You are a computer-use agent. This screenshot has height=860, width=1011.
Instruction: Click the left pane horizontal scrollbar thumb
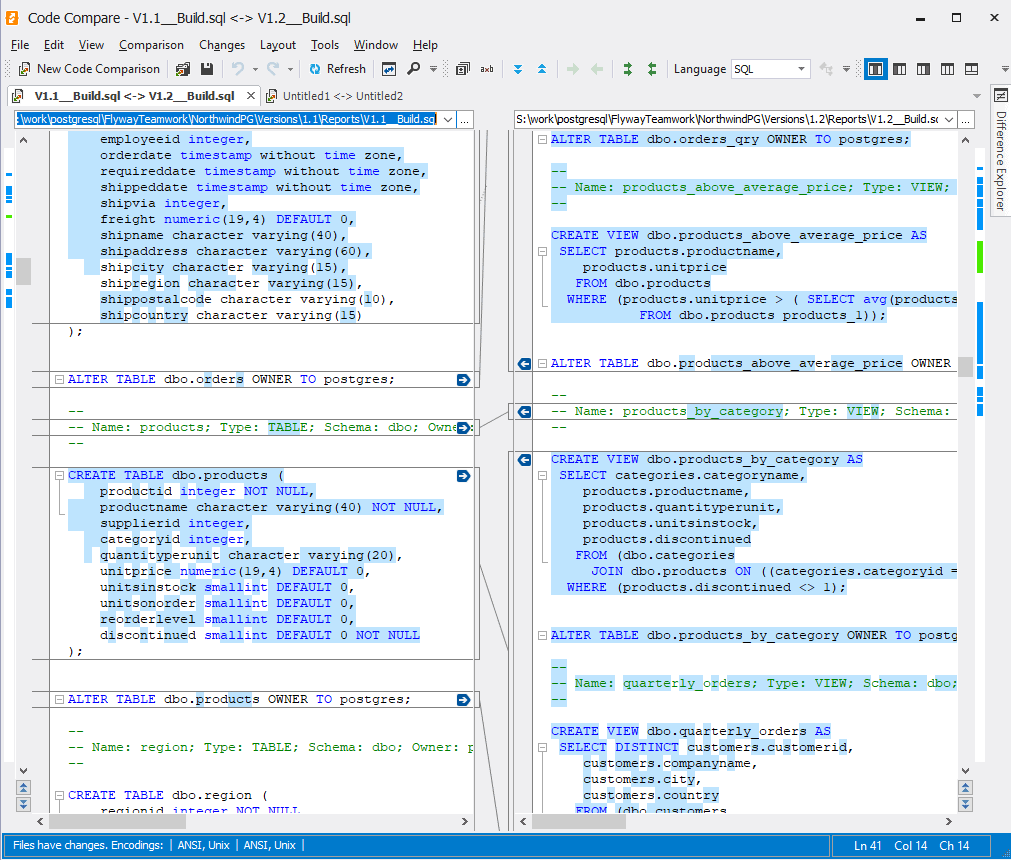(117, 821)
